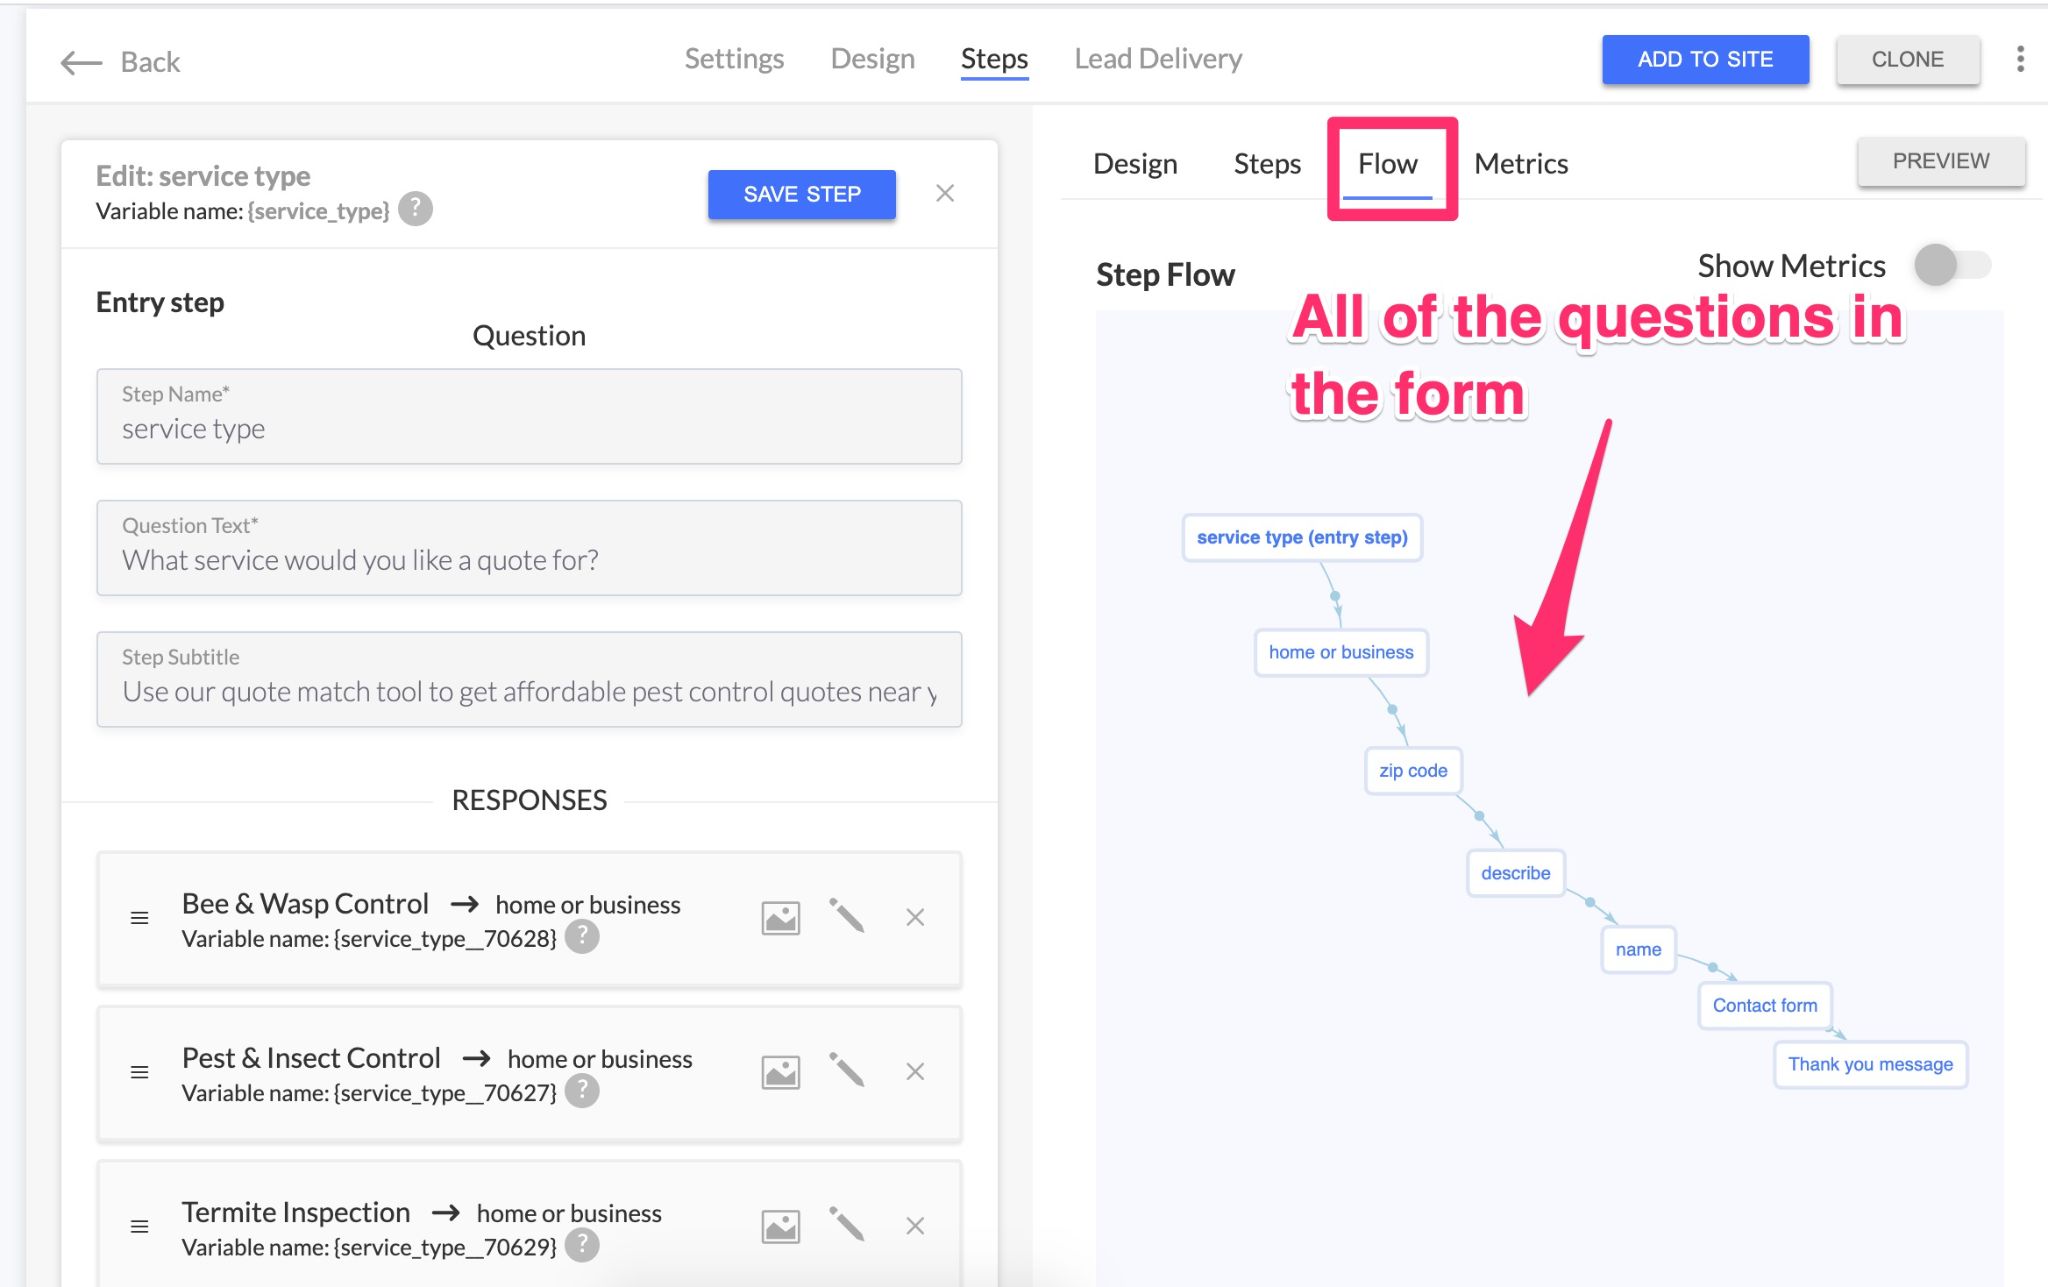Click the help question mark icon for service_type variable

tap(416, 211)
